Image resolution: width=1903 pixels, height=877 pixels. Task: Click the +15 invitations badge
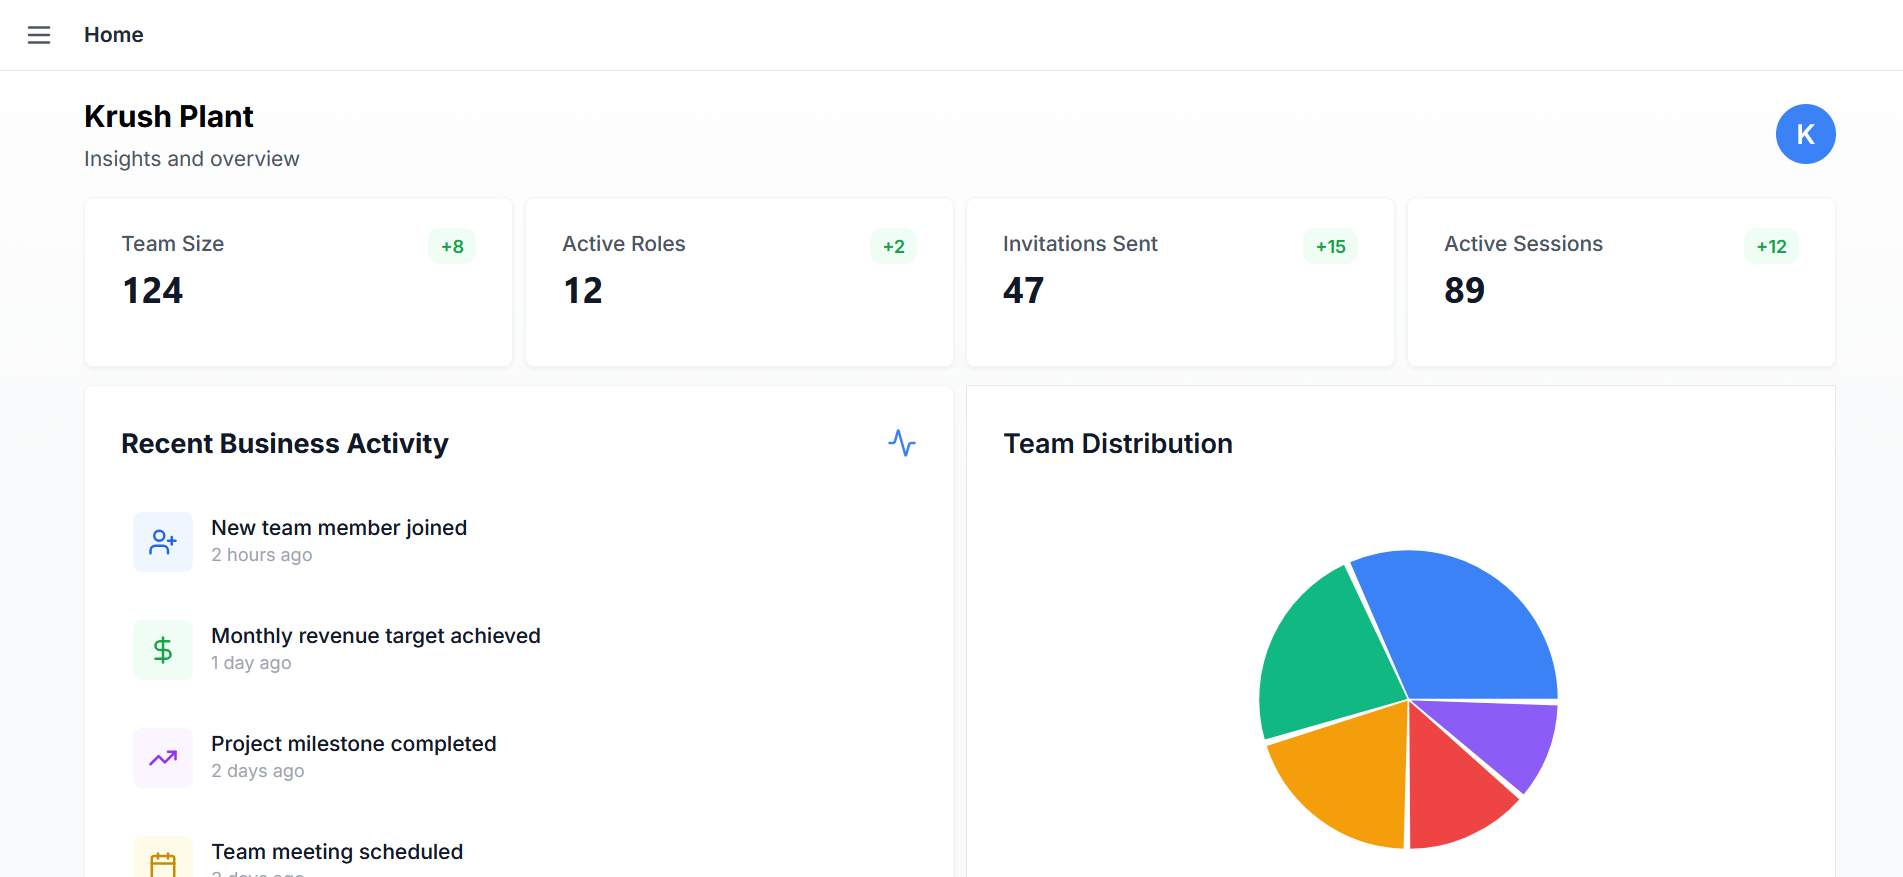(1330, 246)
